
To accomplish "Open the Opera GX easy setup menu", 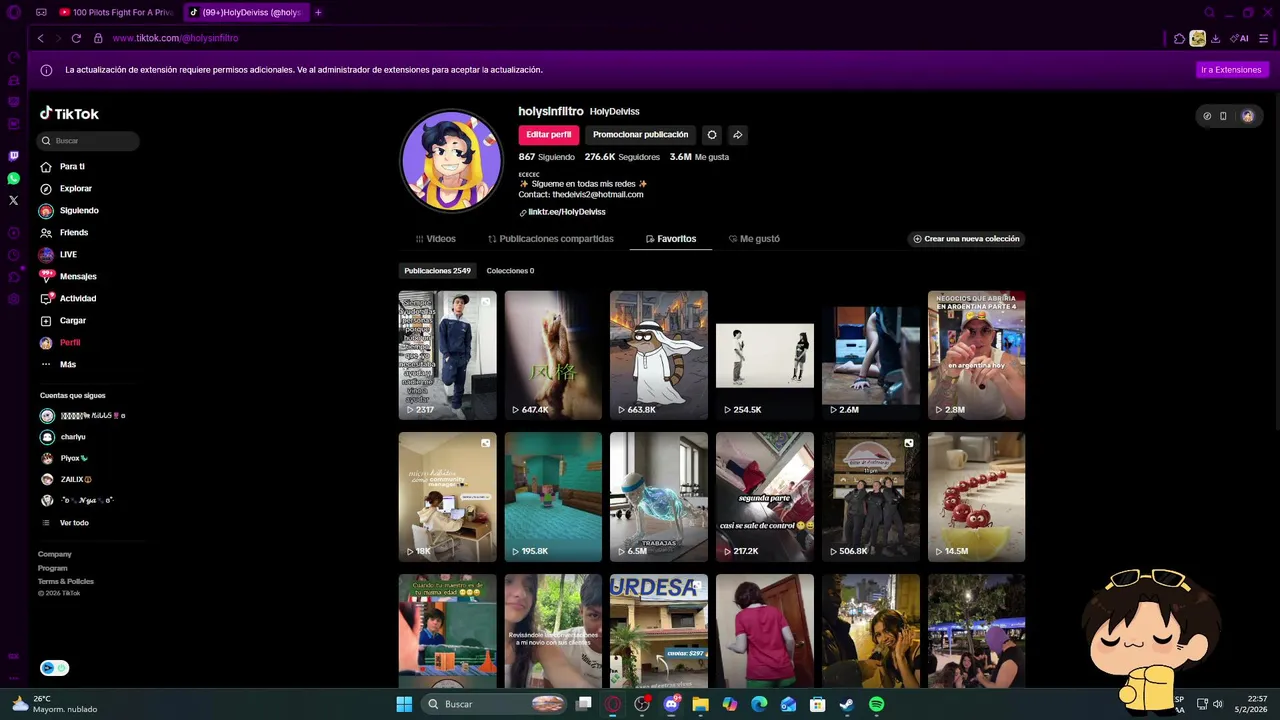I will (1264, 38).
